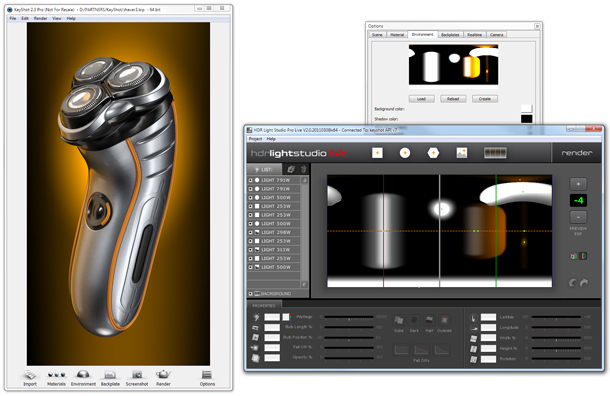Select the Outside light mode icon

(444, 321)
